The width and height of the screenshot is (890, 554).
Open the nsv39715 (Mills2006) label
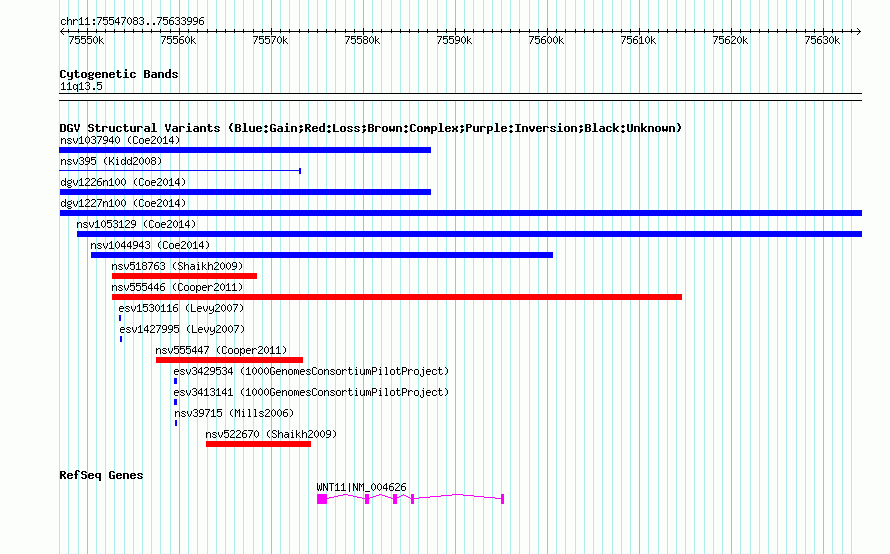(234, 413)
